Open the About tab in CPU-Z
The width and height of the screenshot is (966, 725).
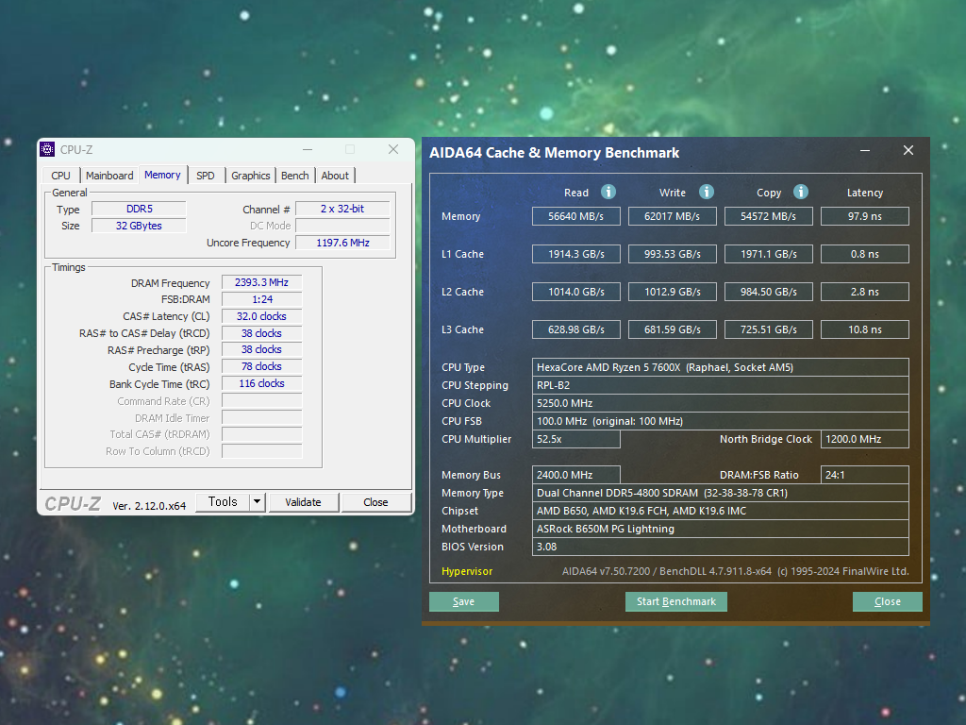[x=335, y=176]
